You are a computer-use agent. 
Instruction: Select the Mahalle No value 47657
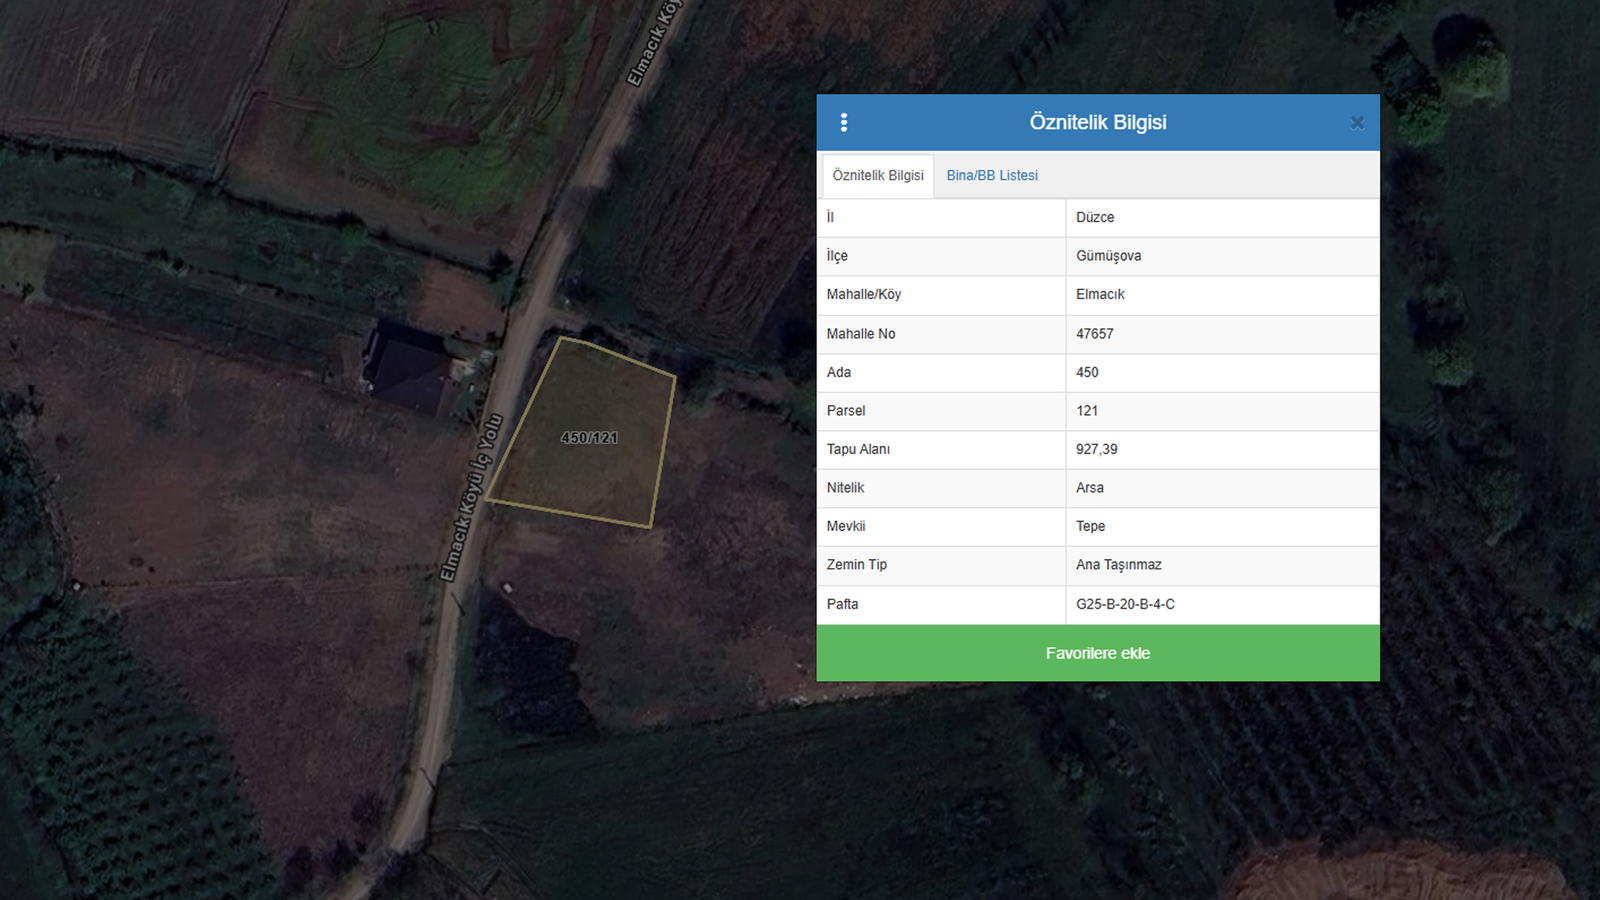click(1094, 334)
